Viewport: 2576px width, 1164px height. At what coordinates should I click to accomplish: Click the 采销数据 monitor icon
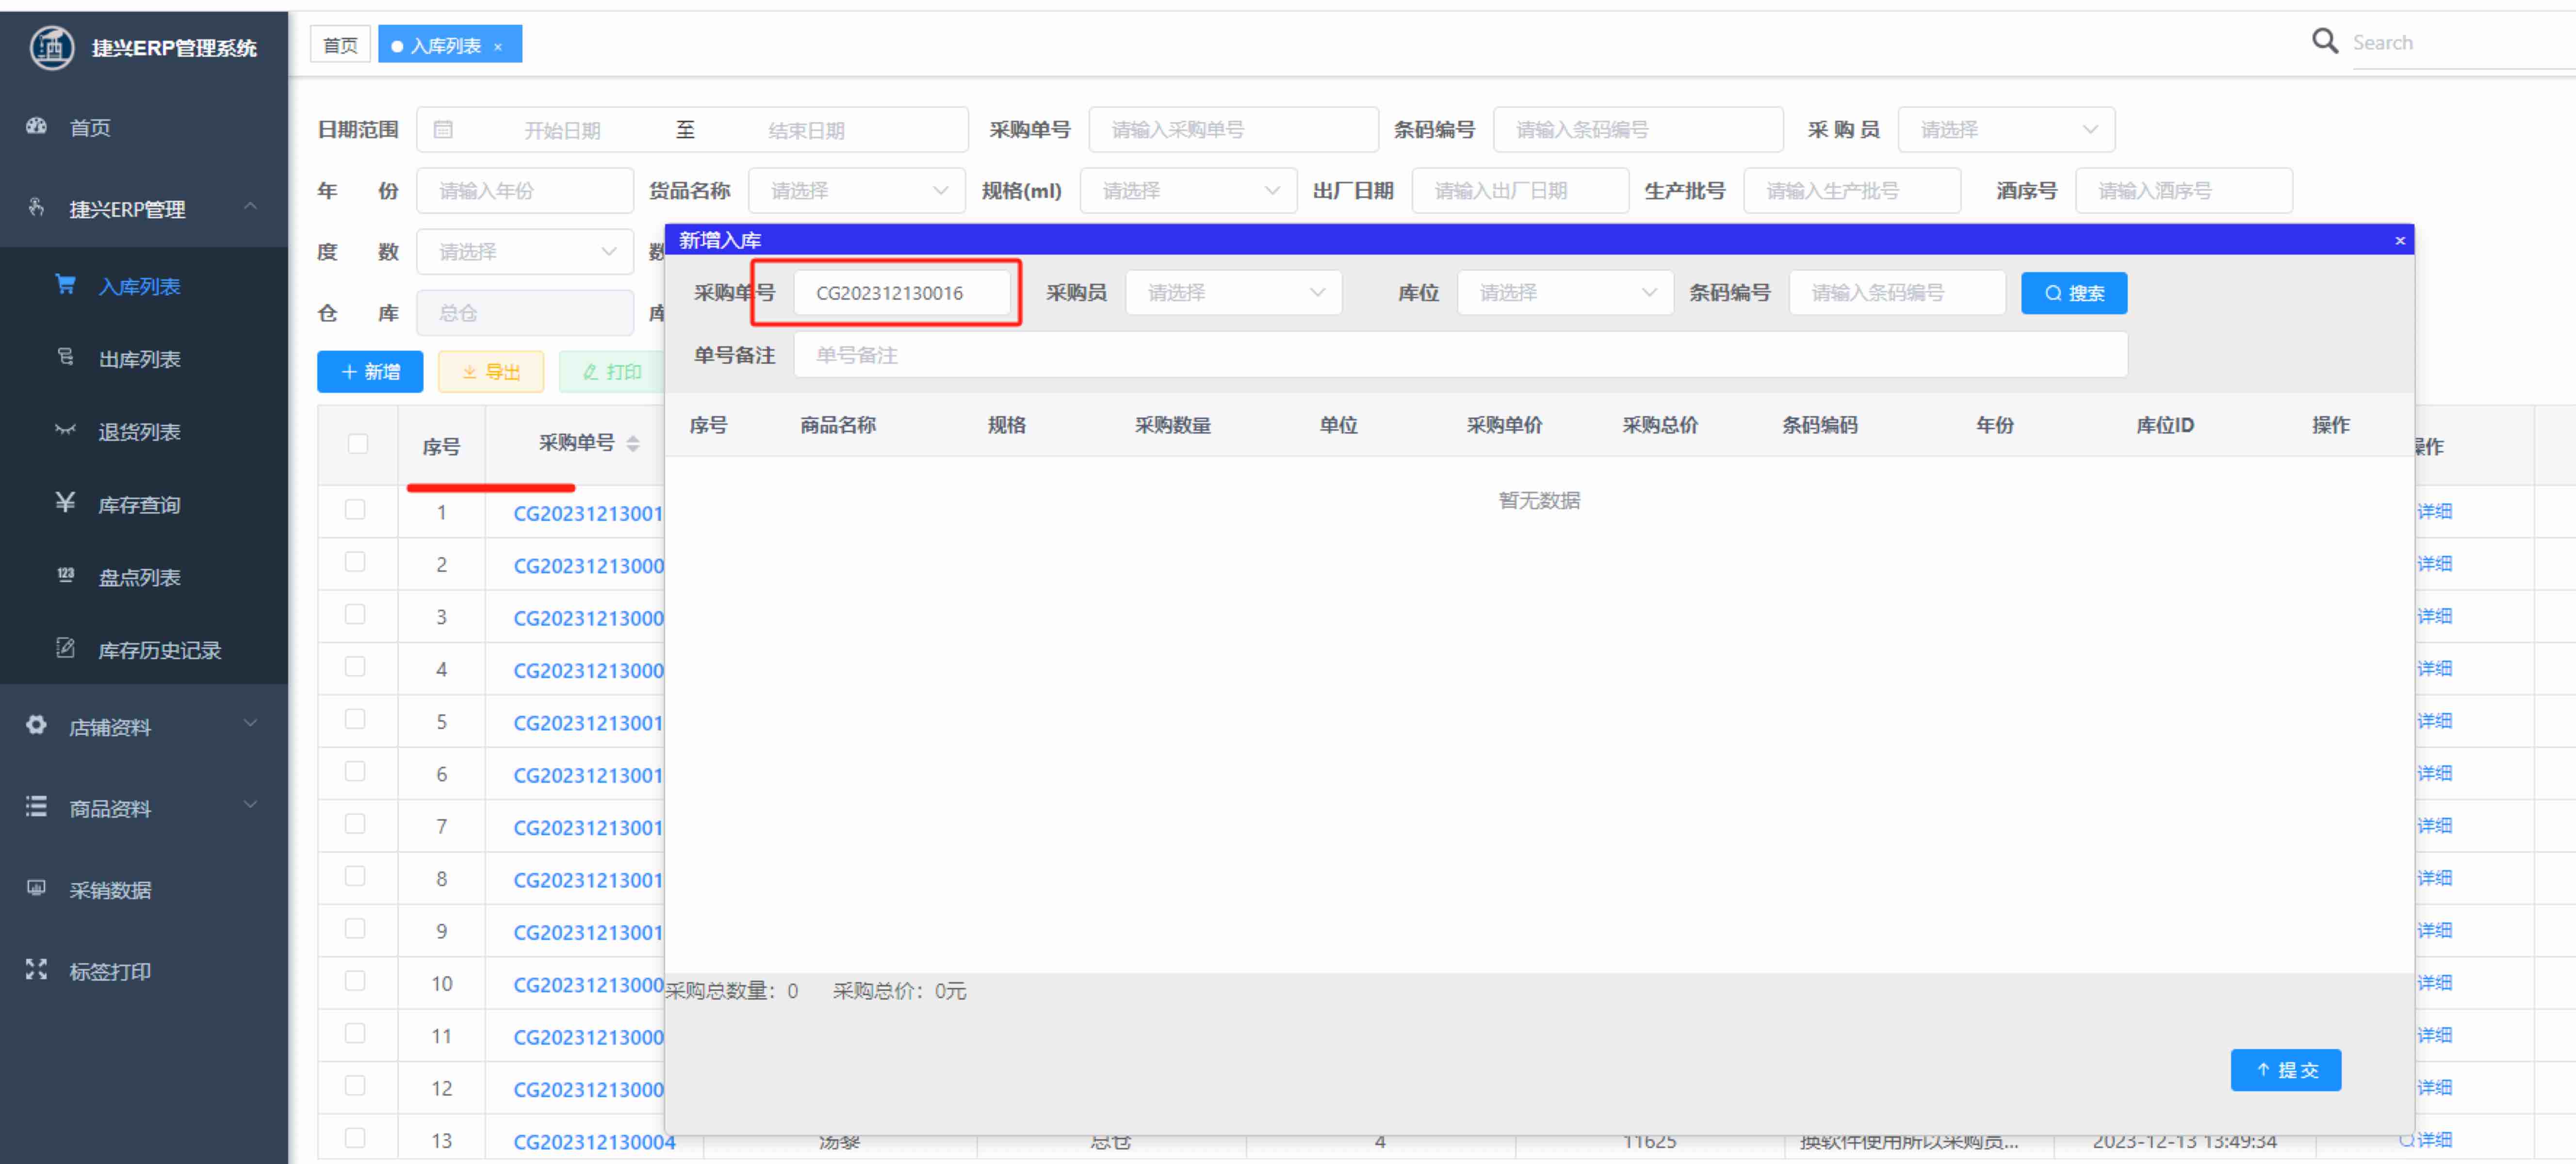[37, 888]
